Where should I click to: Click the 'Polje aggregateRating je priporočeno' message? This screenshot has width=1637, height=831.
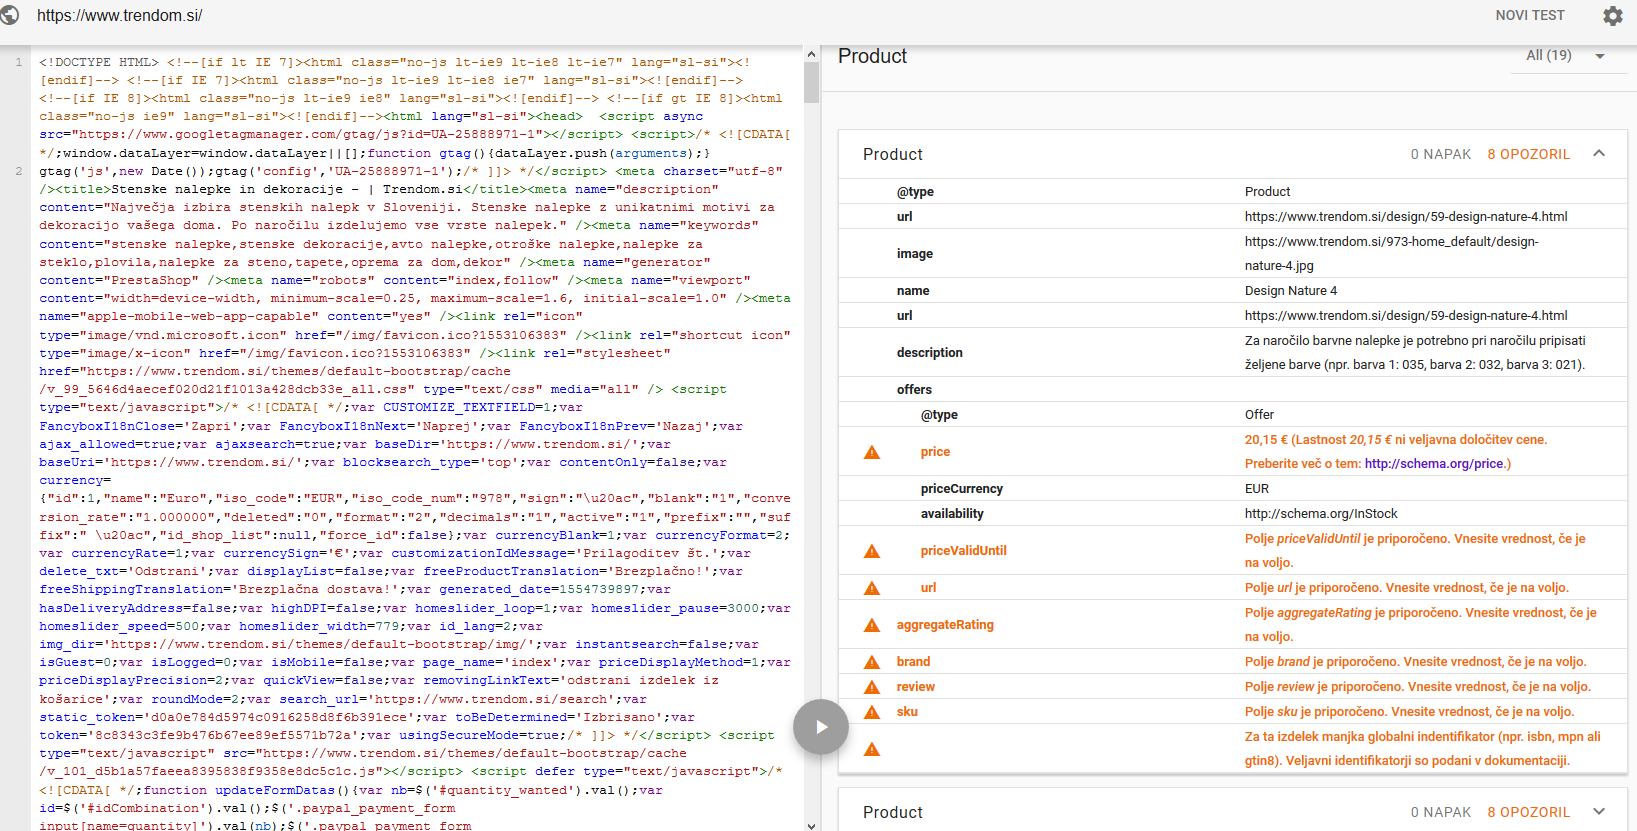[1420, 625]
